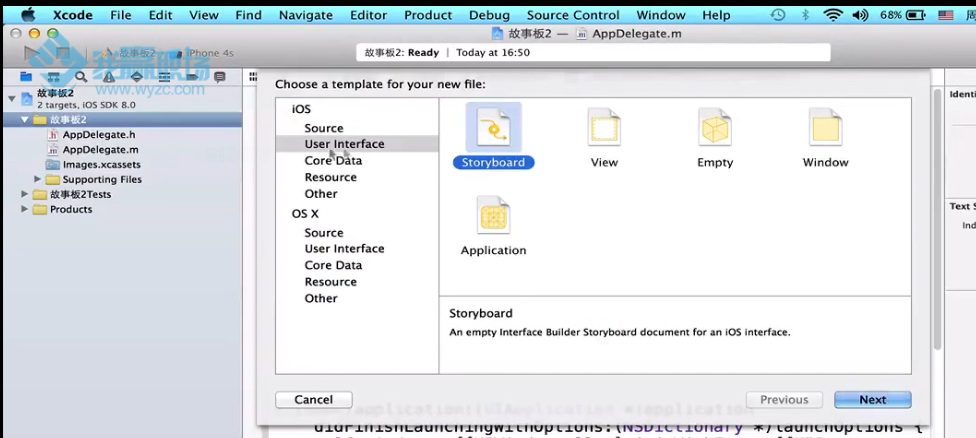This screenshot has width=976, height=438.
Task: Click the window title AppDelegate.m
Action: (x=636, y=34)
